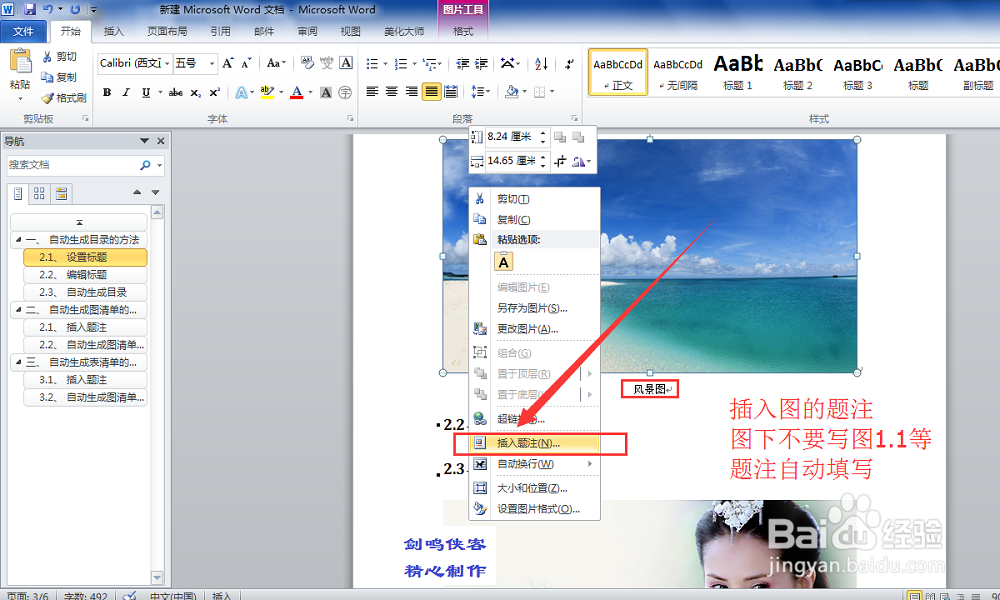Open line spacing dropdown

pos(480,92)
